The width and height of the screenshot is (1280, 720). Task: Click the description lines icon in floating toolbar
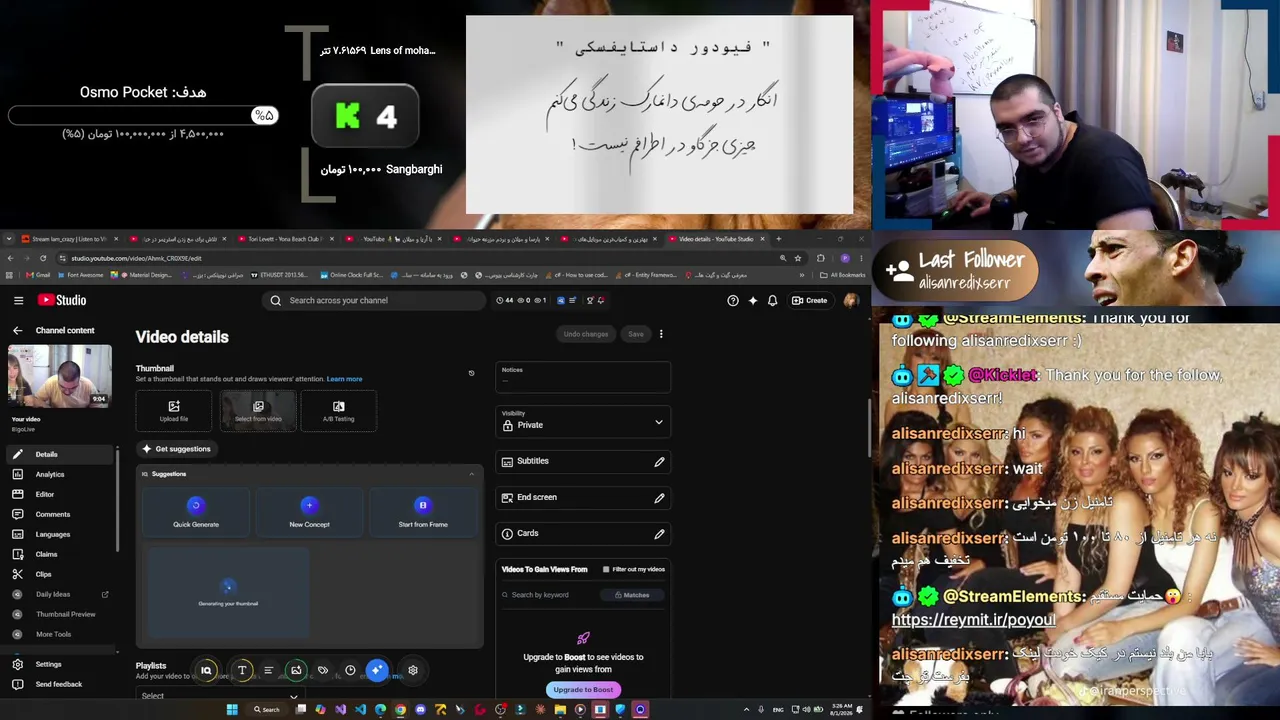click(x=268, y=671)
